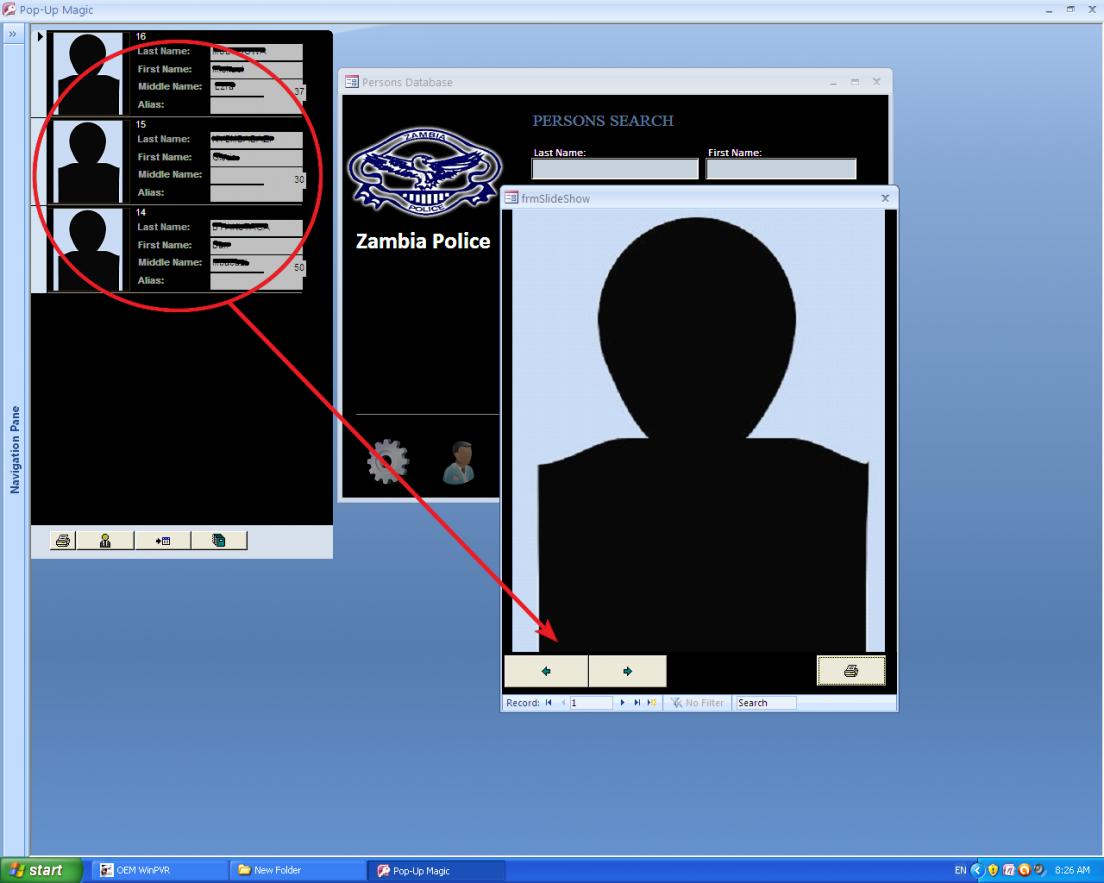1104x883 pixels.
Task: Select the photo thumbnail for record 16
Action: (x=88, y=73)
